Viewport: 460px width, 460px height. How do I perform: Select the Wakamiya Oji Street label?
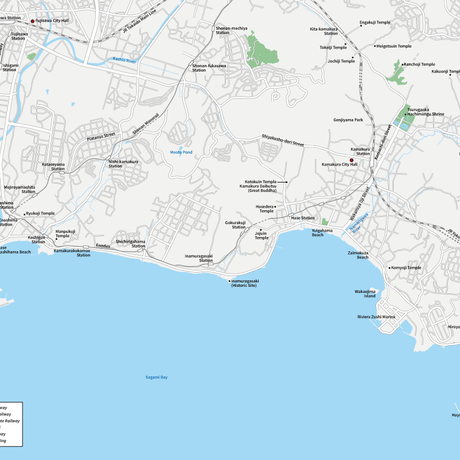tap(360, 204)
